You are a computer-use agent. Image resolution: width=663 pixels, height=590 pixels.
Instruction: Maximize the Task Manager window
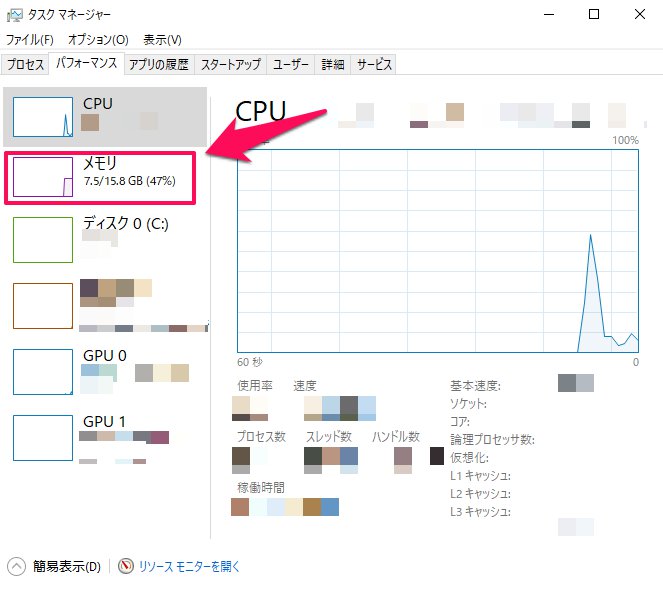pyautogui.click(x=594, y=14)
